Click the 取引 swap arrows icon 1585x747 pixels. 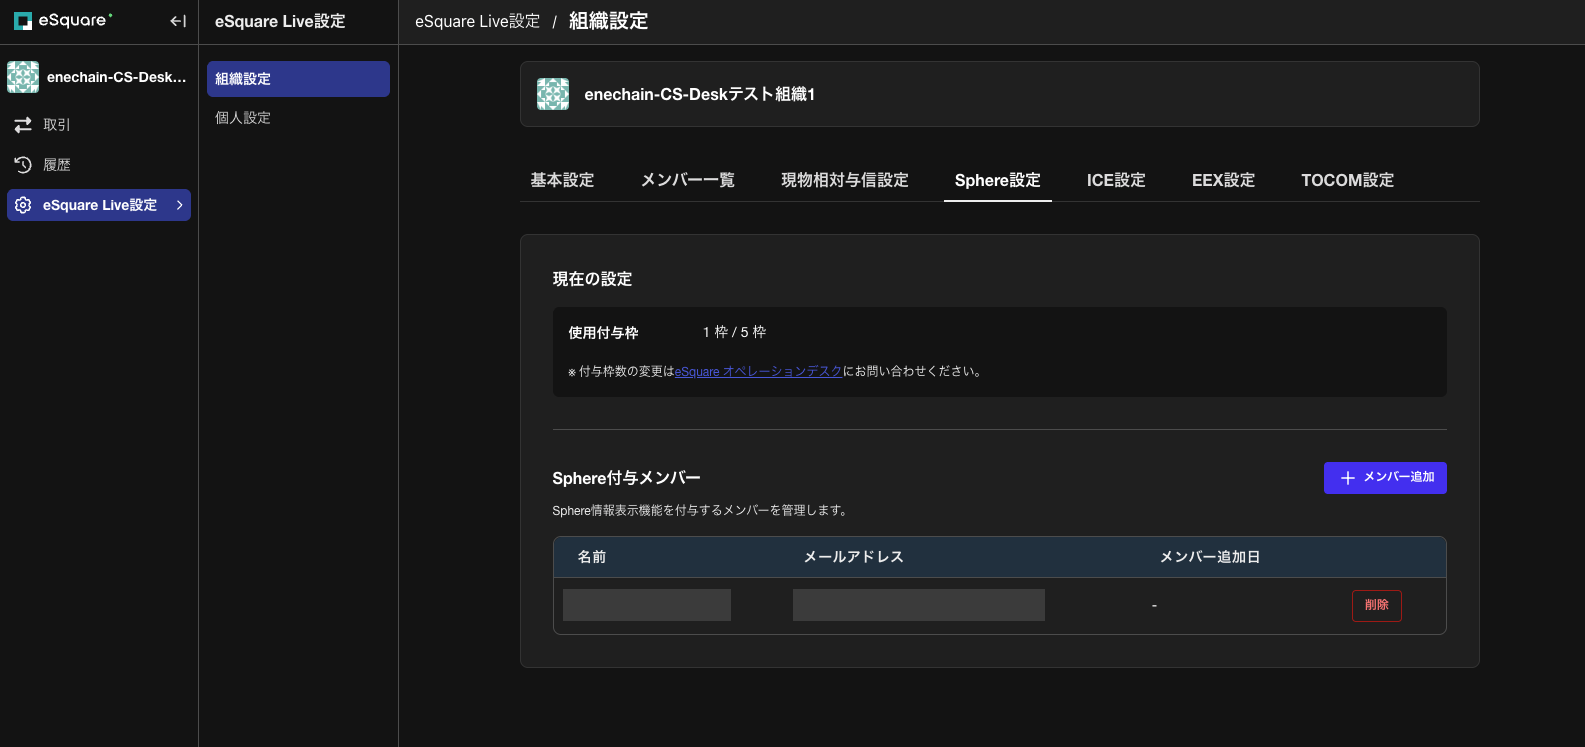click(23, 125)
